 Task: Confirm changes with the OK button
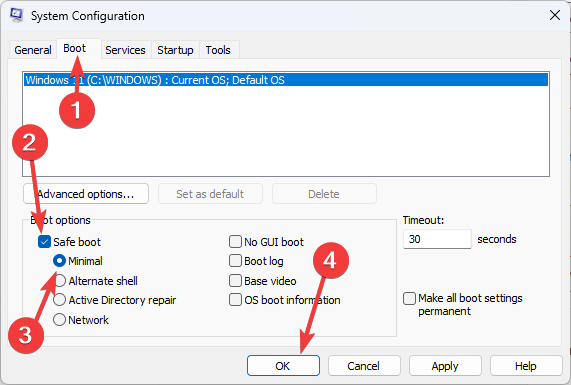coord(283,366)
